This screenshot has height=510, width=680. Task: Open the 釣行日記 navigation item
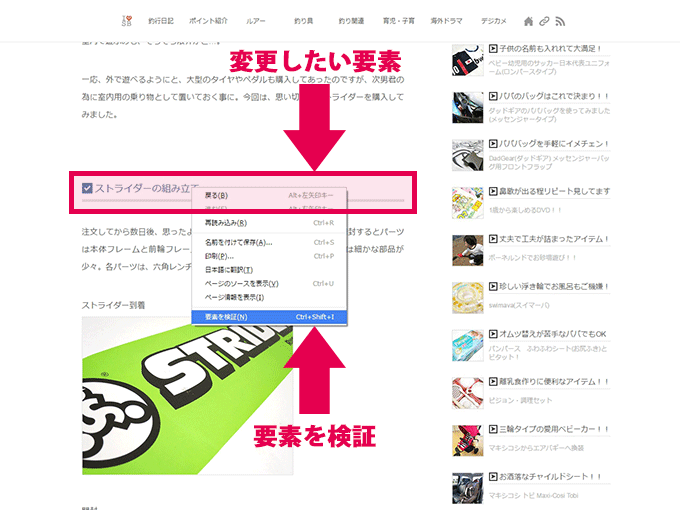point(161,21)
